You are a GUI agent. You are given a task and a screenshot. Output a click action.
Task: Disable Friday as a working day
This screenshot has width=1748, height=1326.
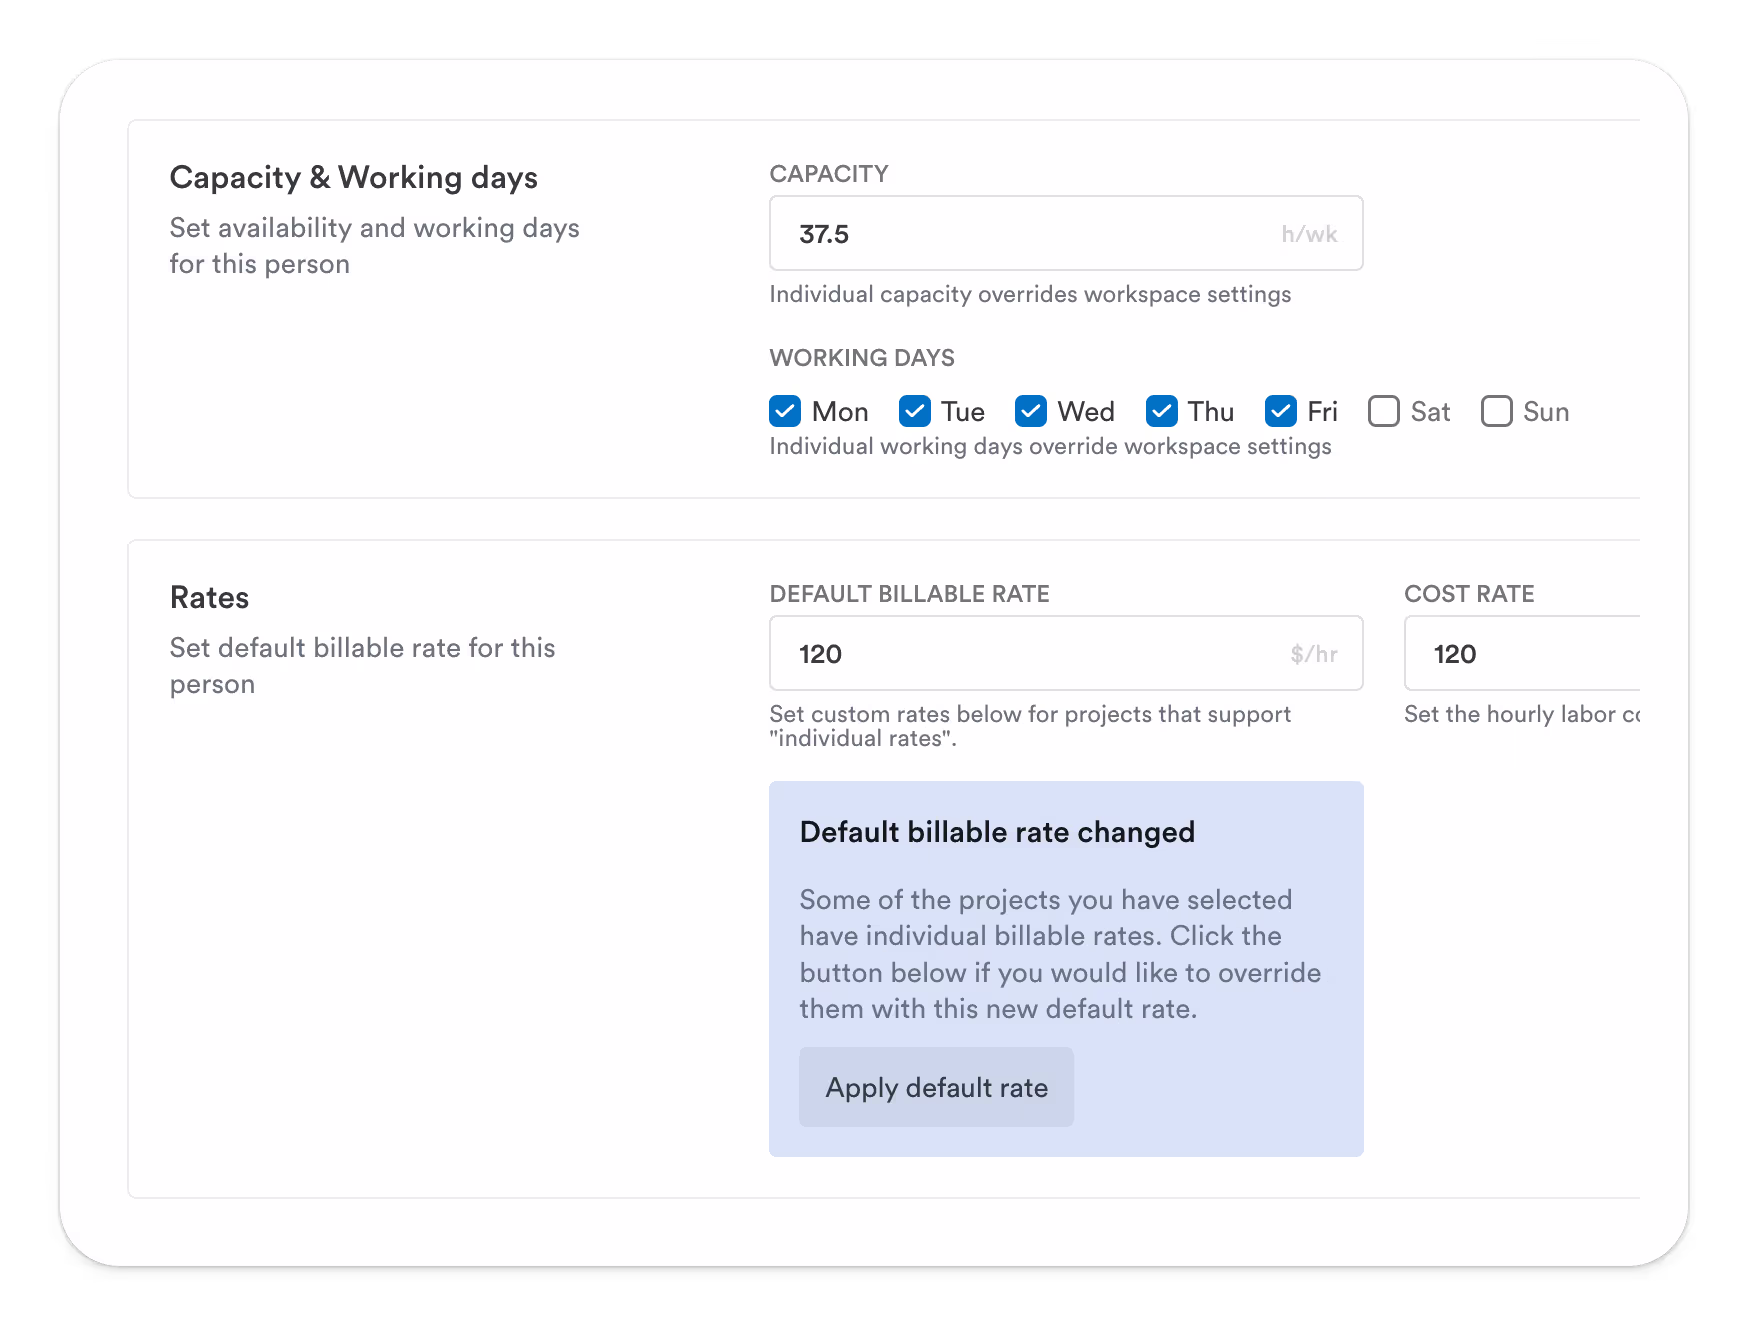(x=1280, y=411)
